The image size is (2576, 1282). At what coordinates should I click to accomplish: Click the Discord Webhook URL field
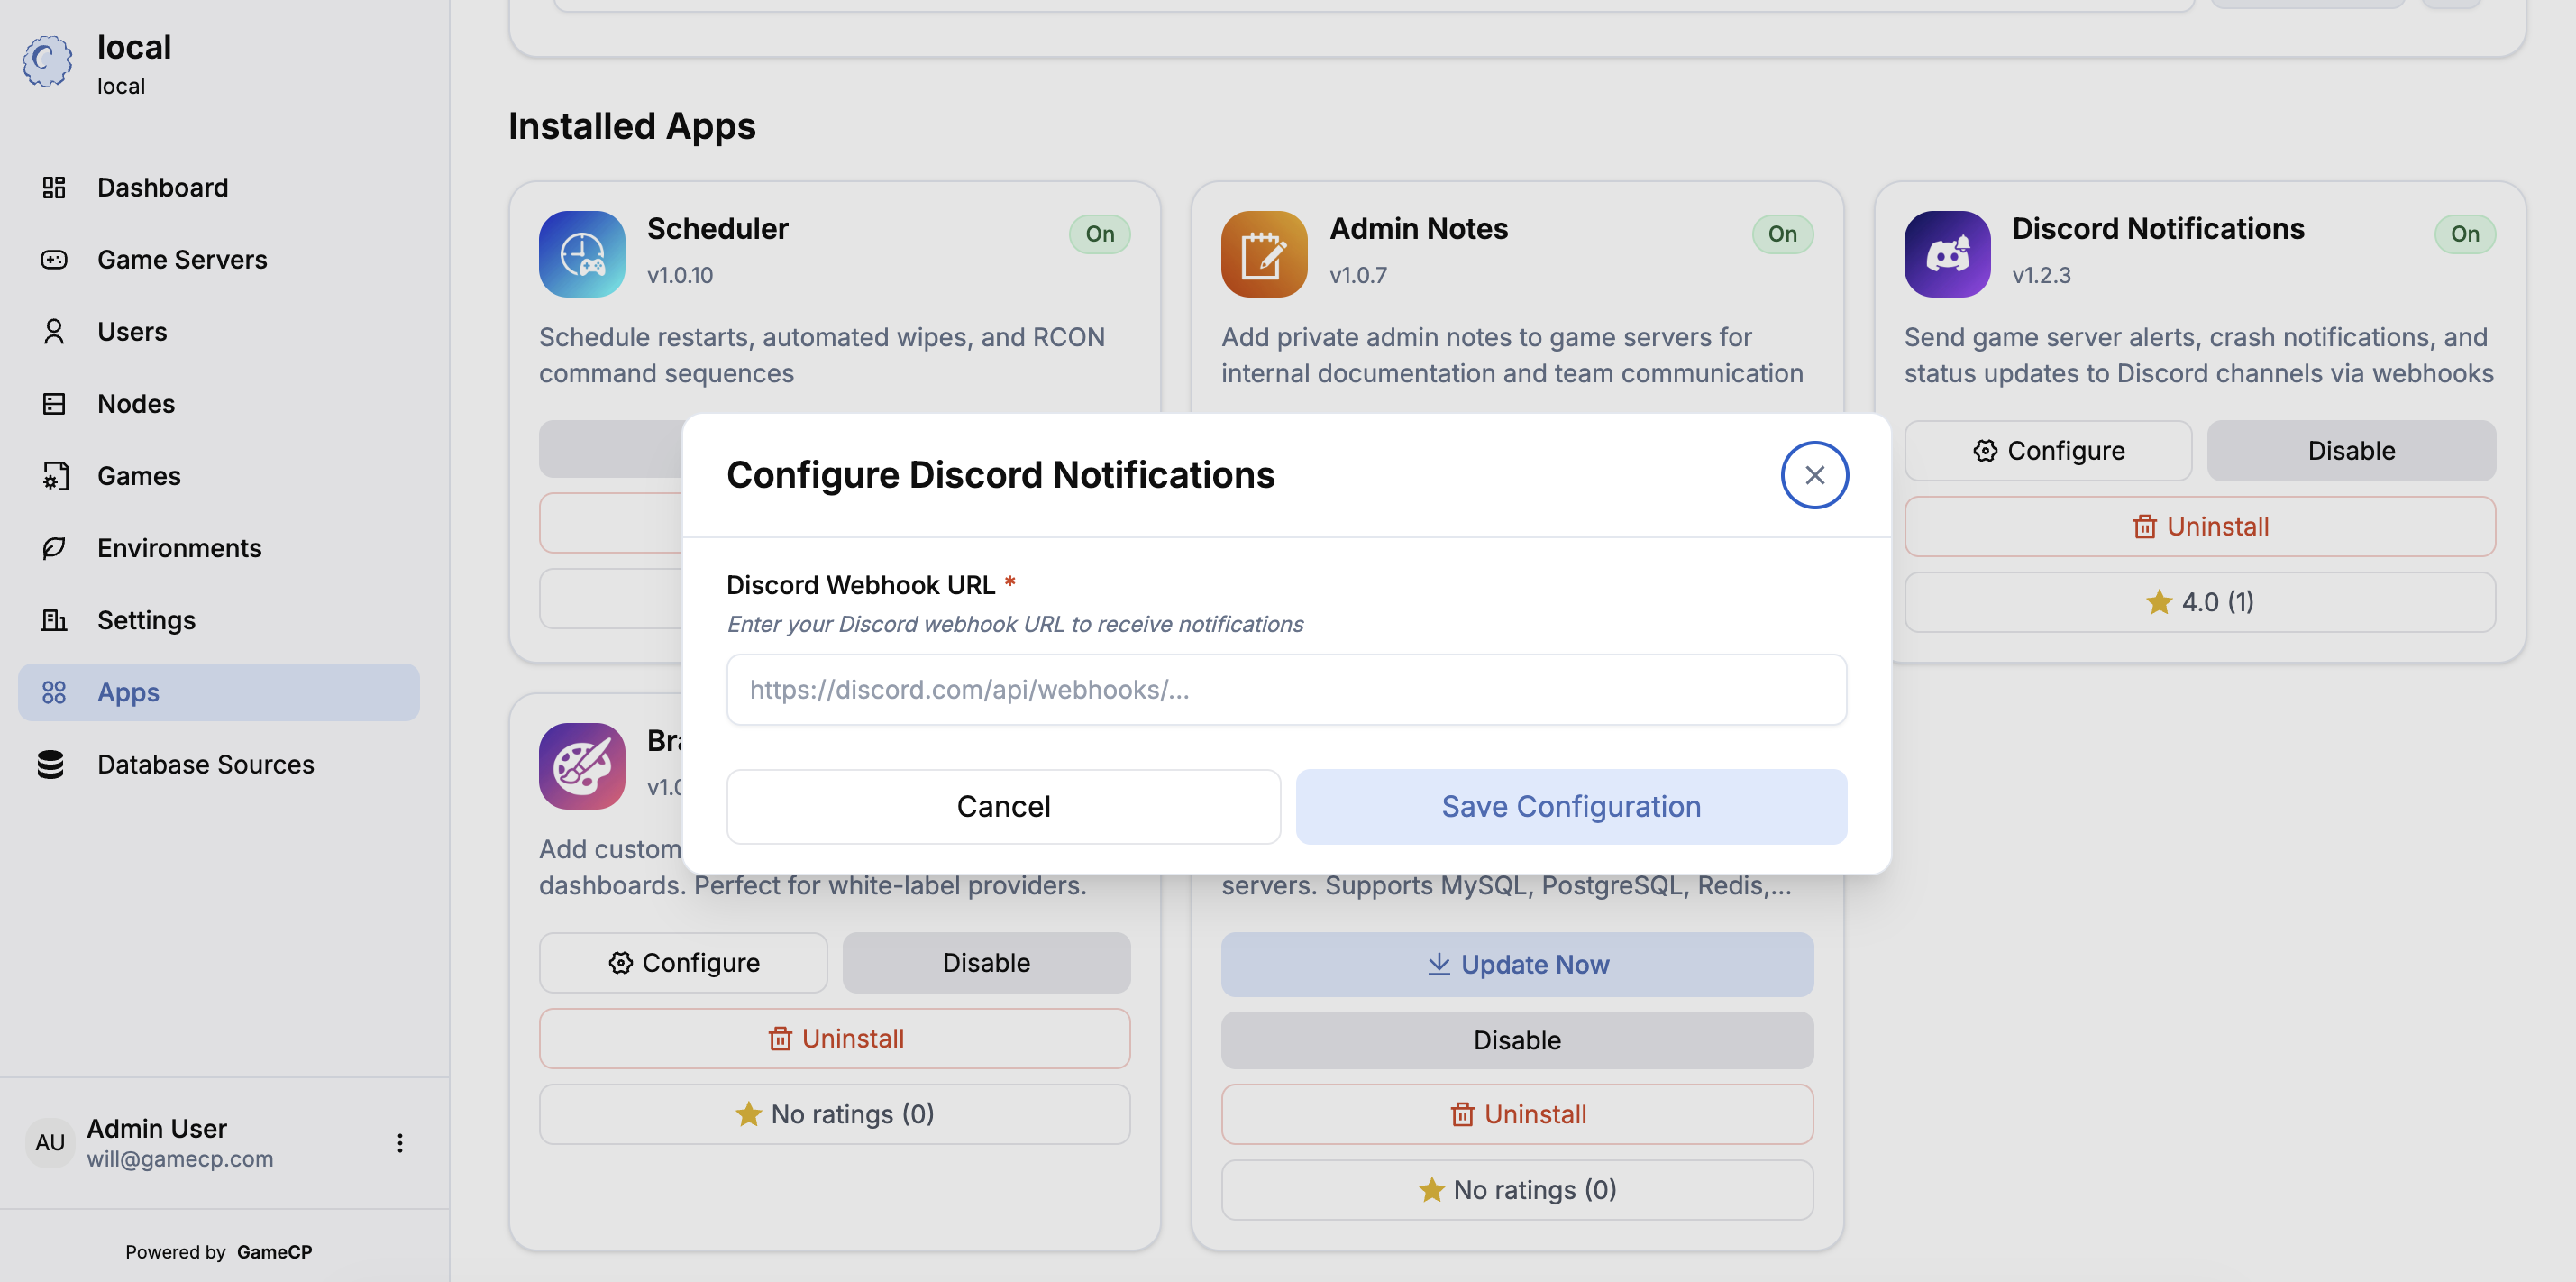[x=1285, y=689]
